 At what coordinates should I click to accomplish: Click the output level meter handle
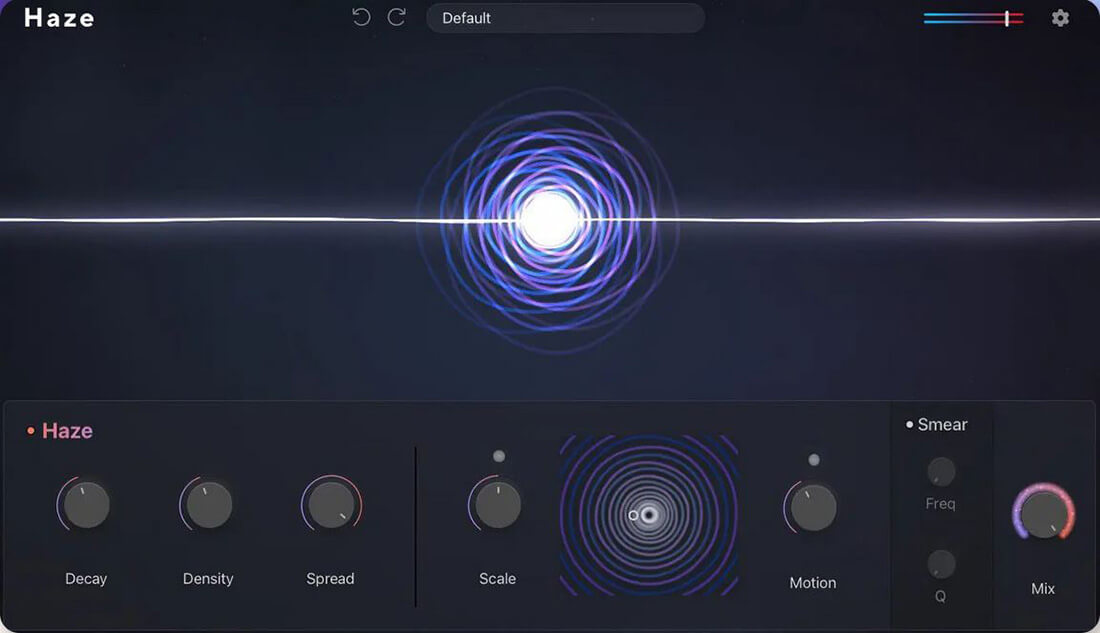[1007, 17]
